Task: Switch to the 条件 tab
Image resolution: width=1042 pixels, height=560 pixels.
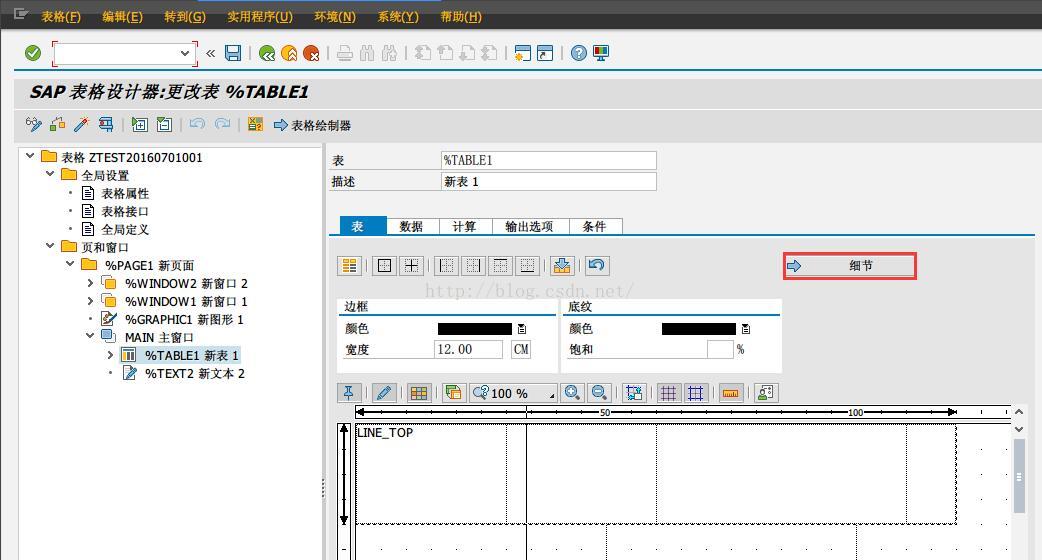Action: point(595,227)
